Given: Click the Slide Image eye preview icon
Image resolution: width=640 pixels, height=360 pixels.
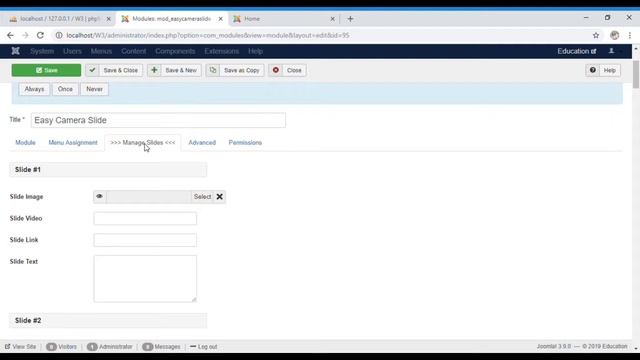Looking at the screenshot, I should pyautogui.click(x=99, y=197).
